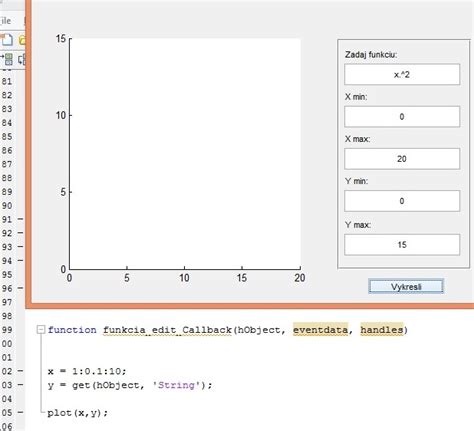Click line number 88 in the editor gutter
Image resolution: width=474 pixels, height=431 pixels.
pos(7,178)
